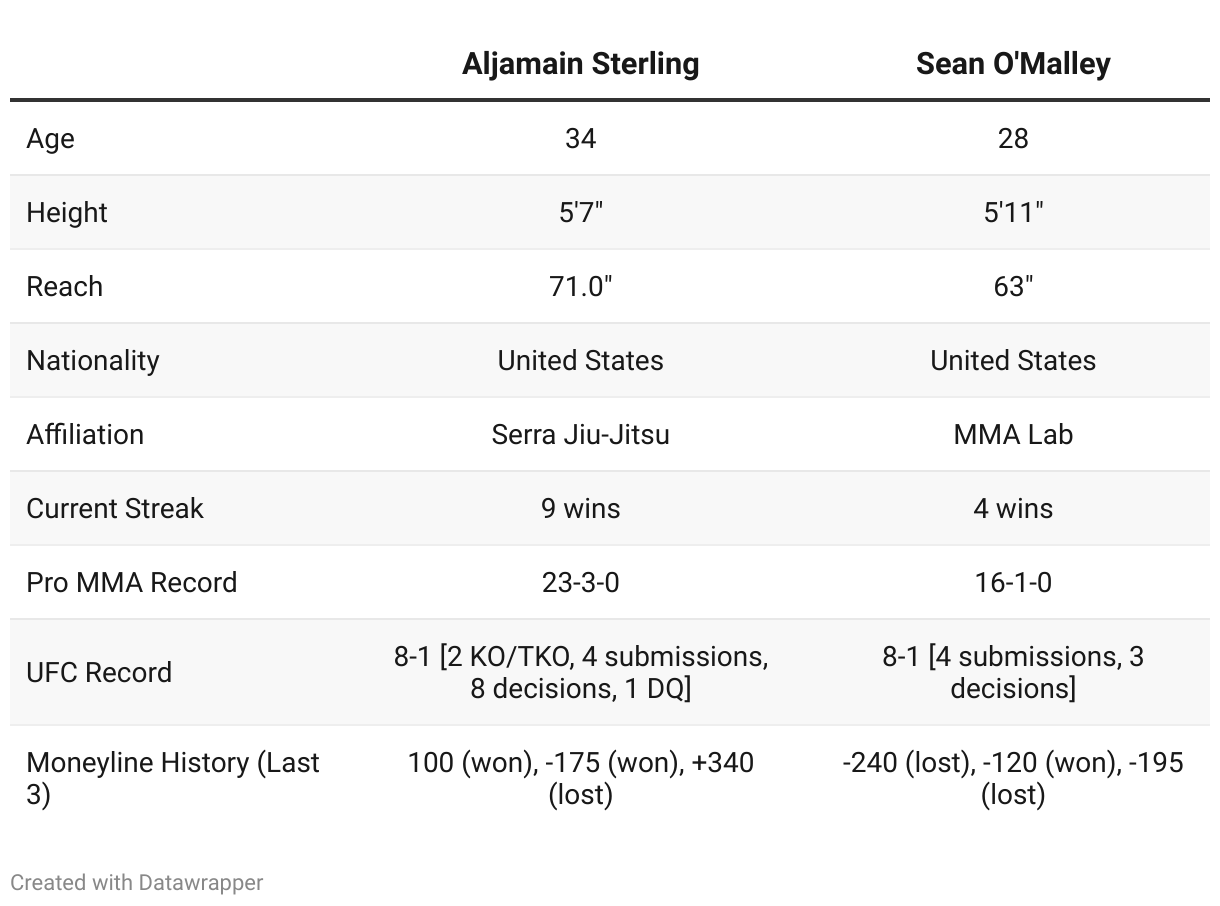1220x906 pixels.
Task: Select Sterling's 9 wins streak cell
Action: 580,508
